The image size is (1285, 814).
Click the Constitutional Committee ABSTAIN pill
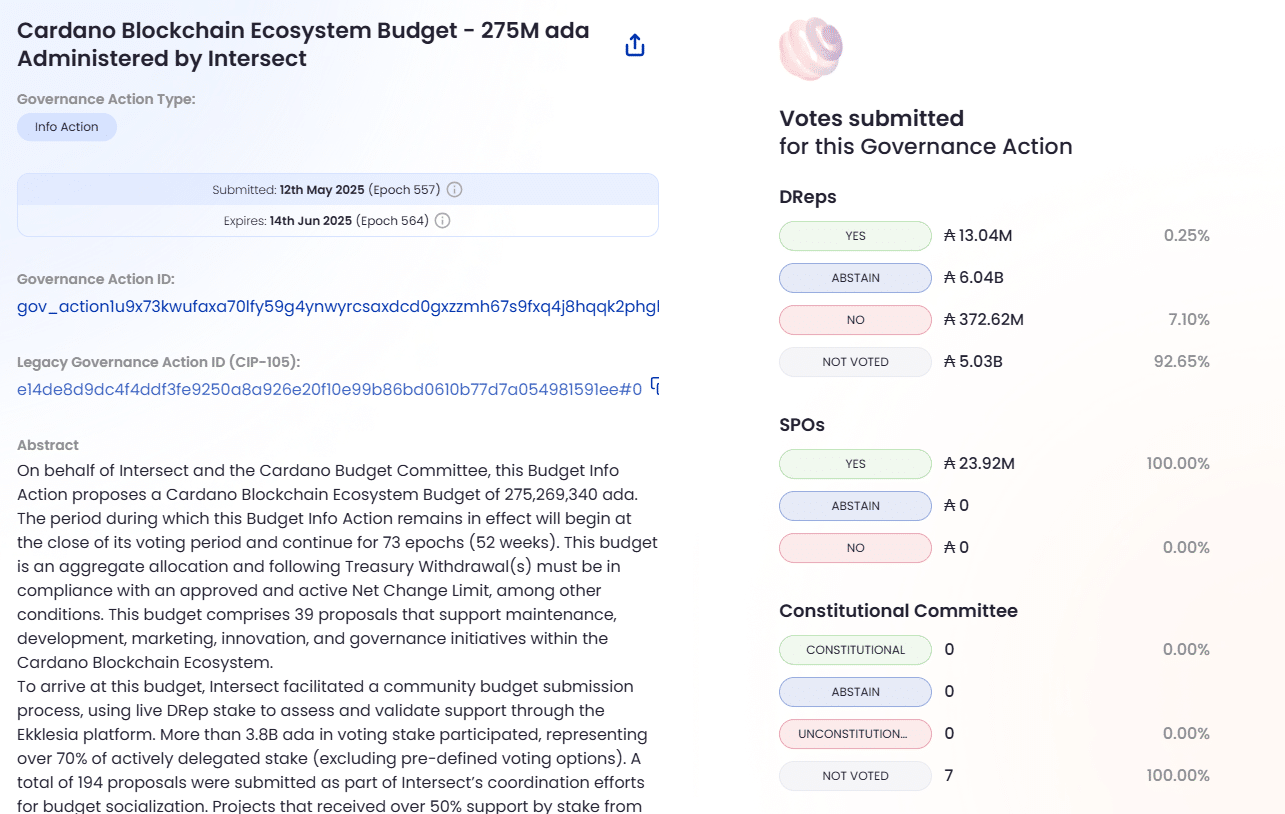pyautogui.click(x=855, y=692)
